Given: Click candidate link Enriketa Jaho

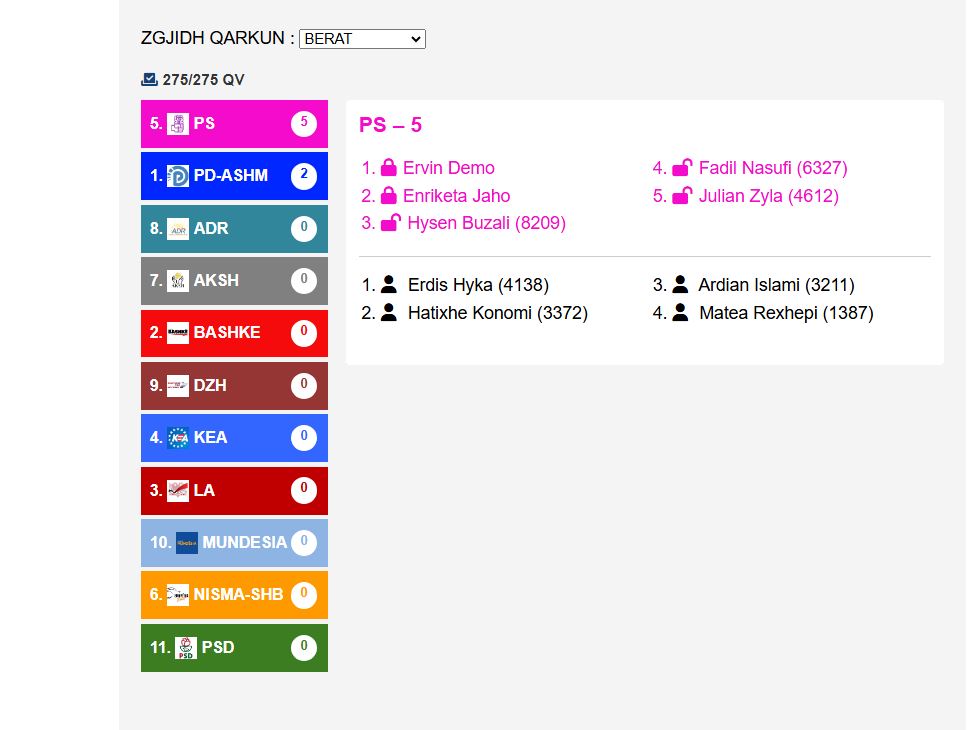Looking at the screenshot, I should (456, 196).
